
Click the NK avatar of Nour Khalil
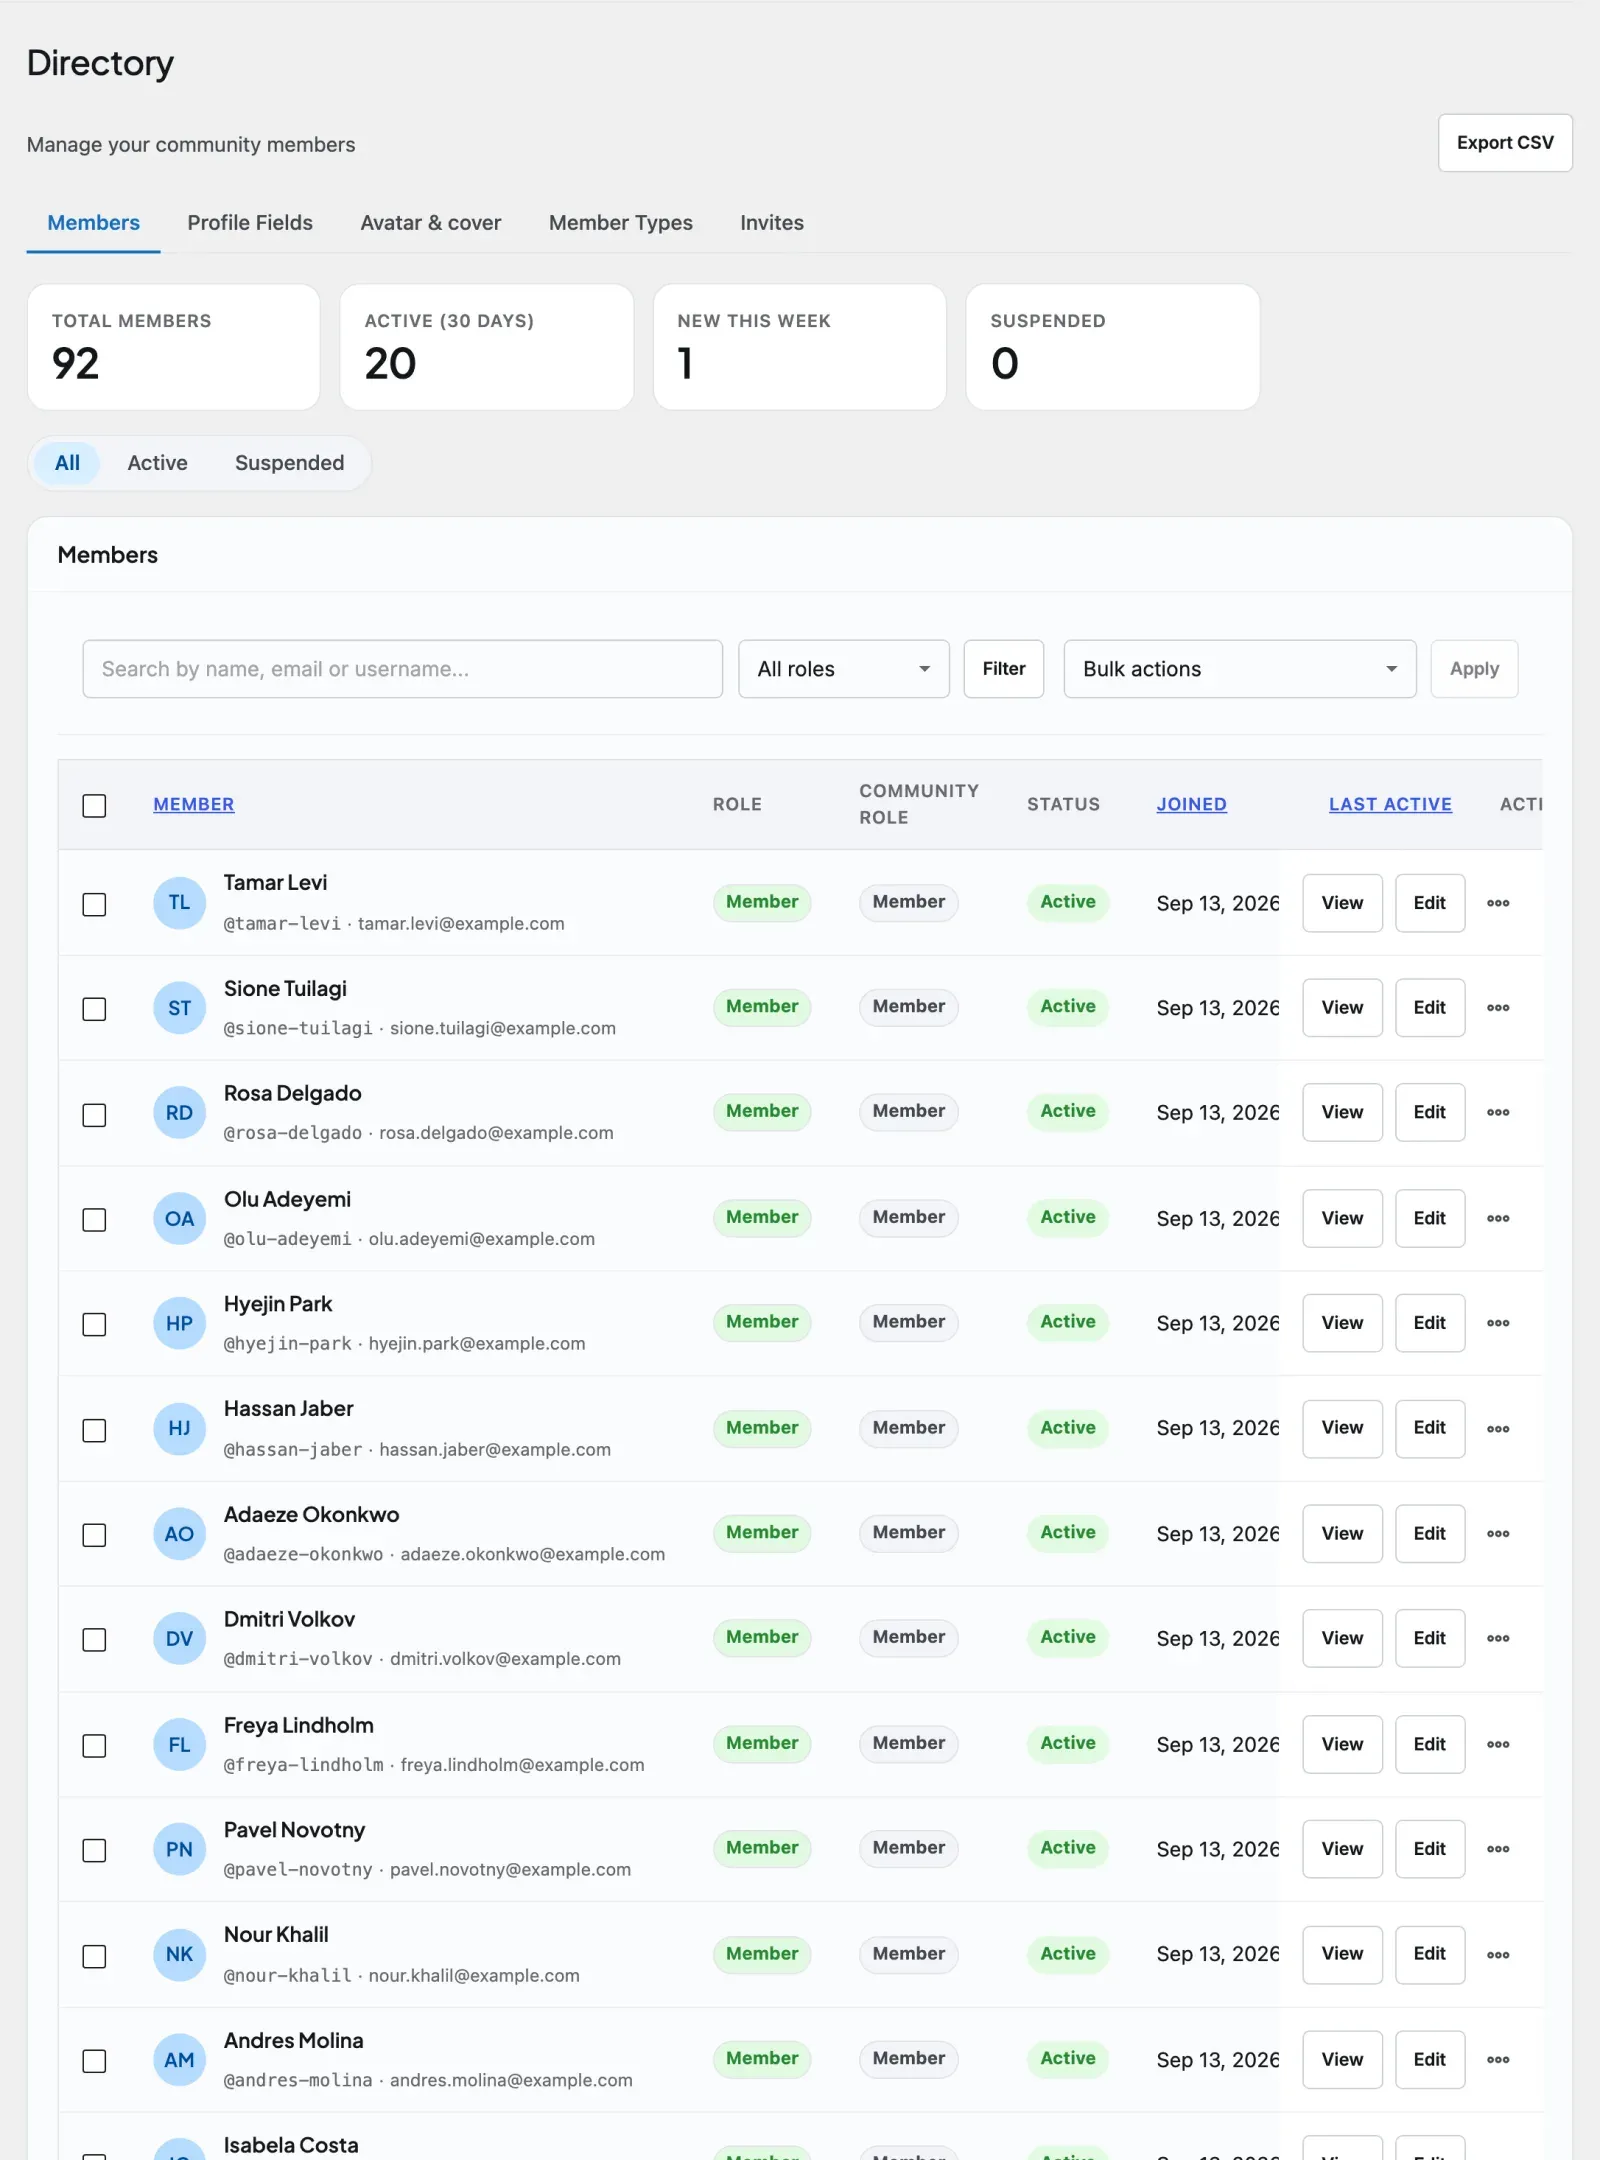(x=179, y=1955)
